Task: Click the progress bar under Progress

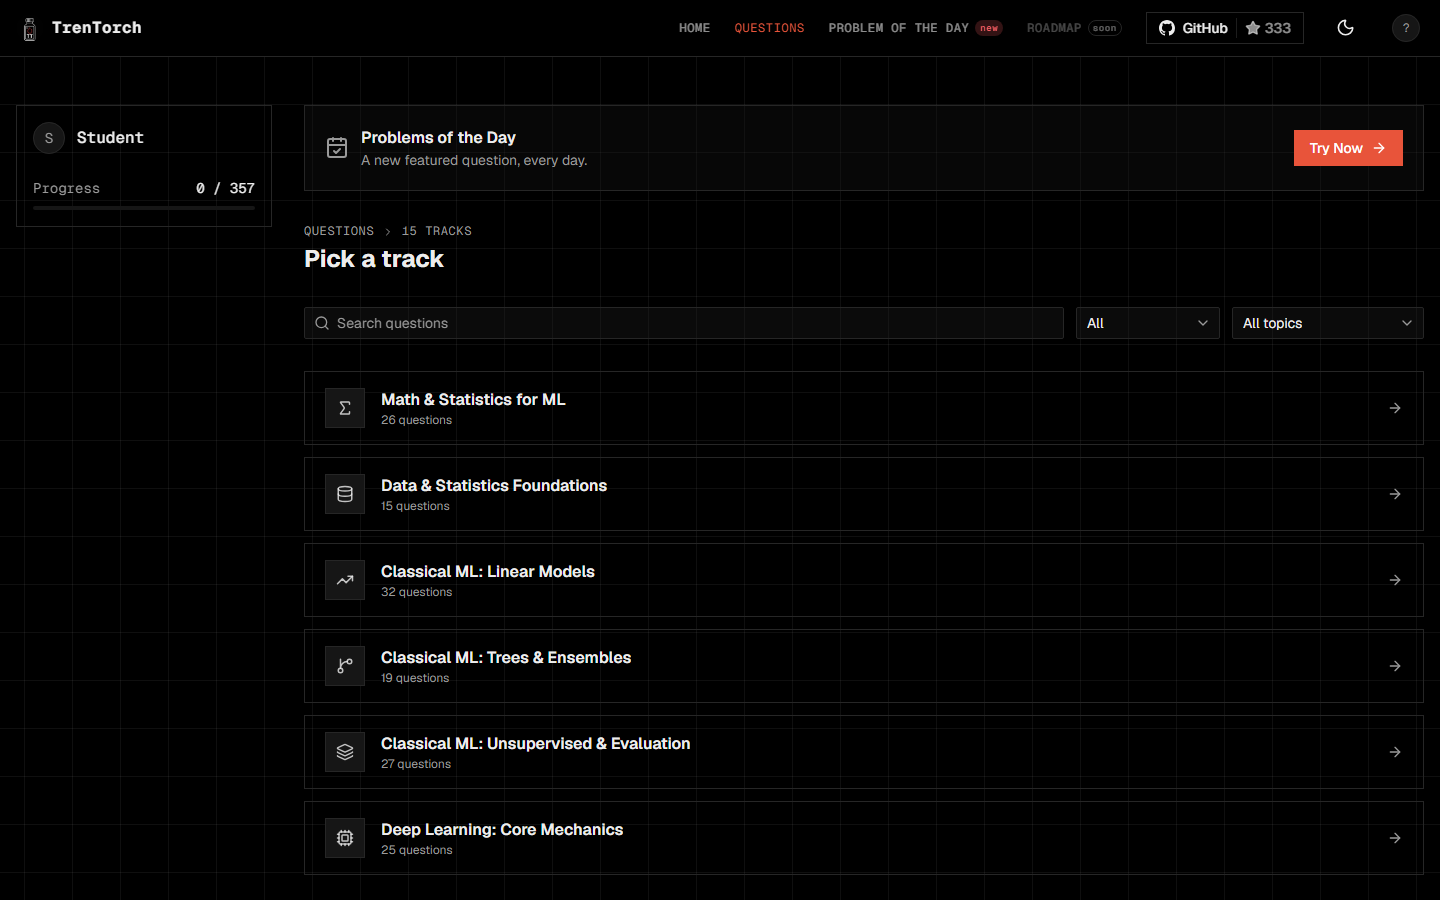Action: (x=144, y=208)
